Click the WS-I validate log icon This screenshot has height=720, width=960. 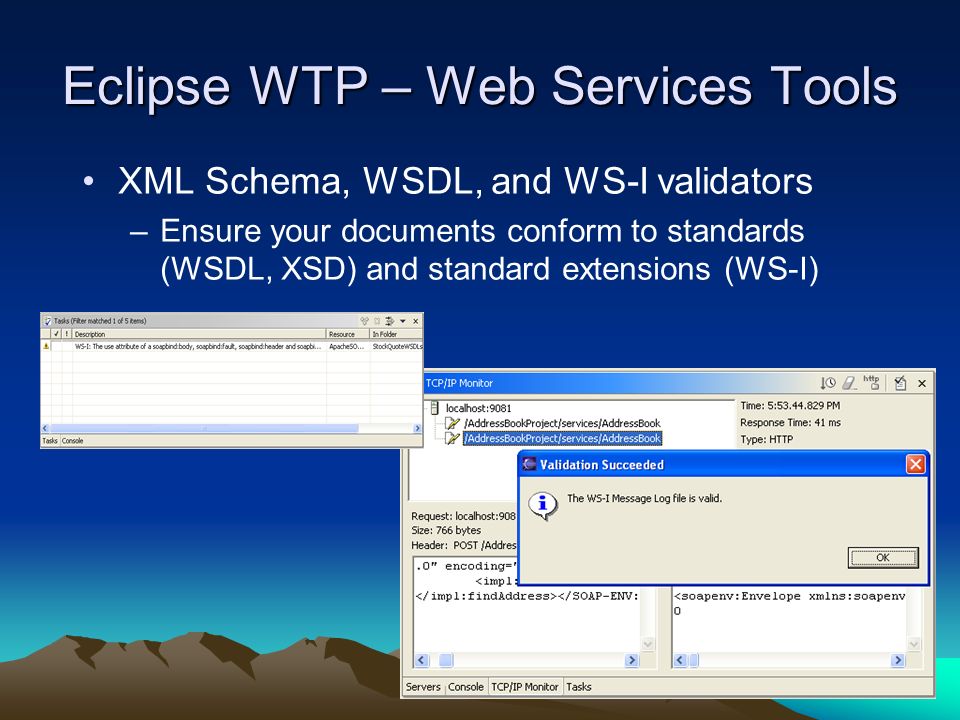pyautogui.click(x=899, y=383)
